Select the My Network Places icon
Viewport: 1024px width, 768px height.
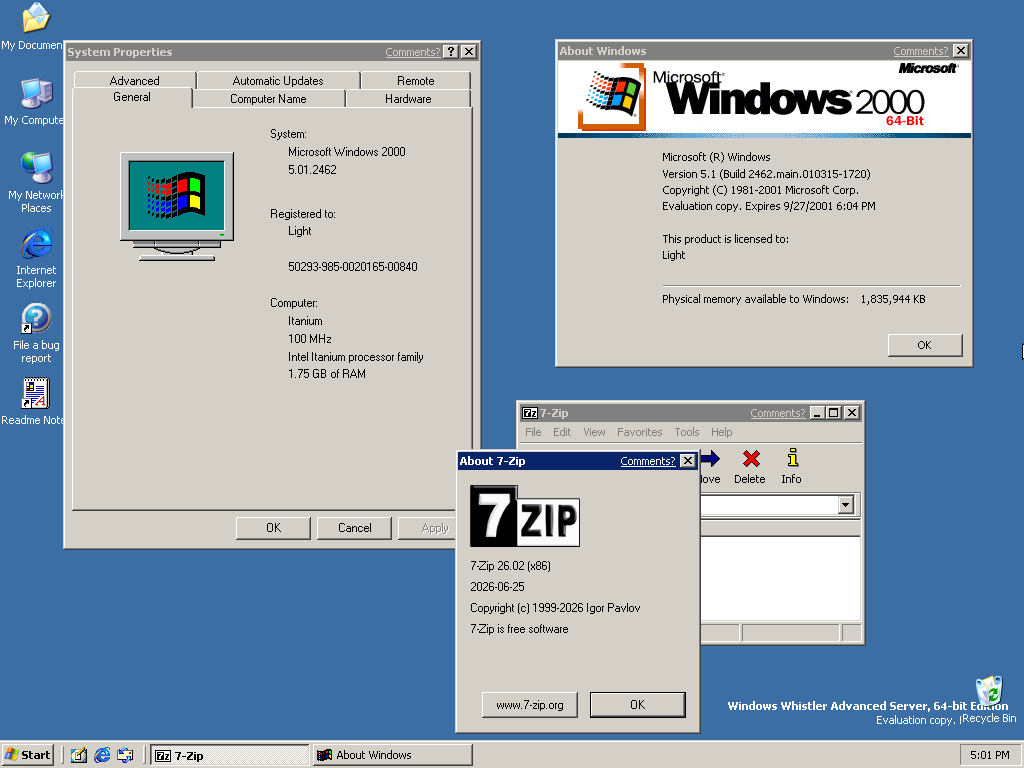click(x=35, y=168)
